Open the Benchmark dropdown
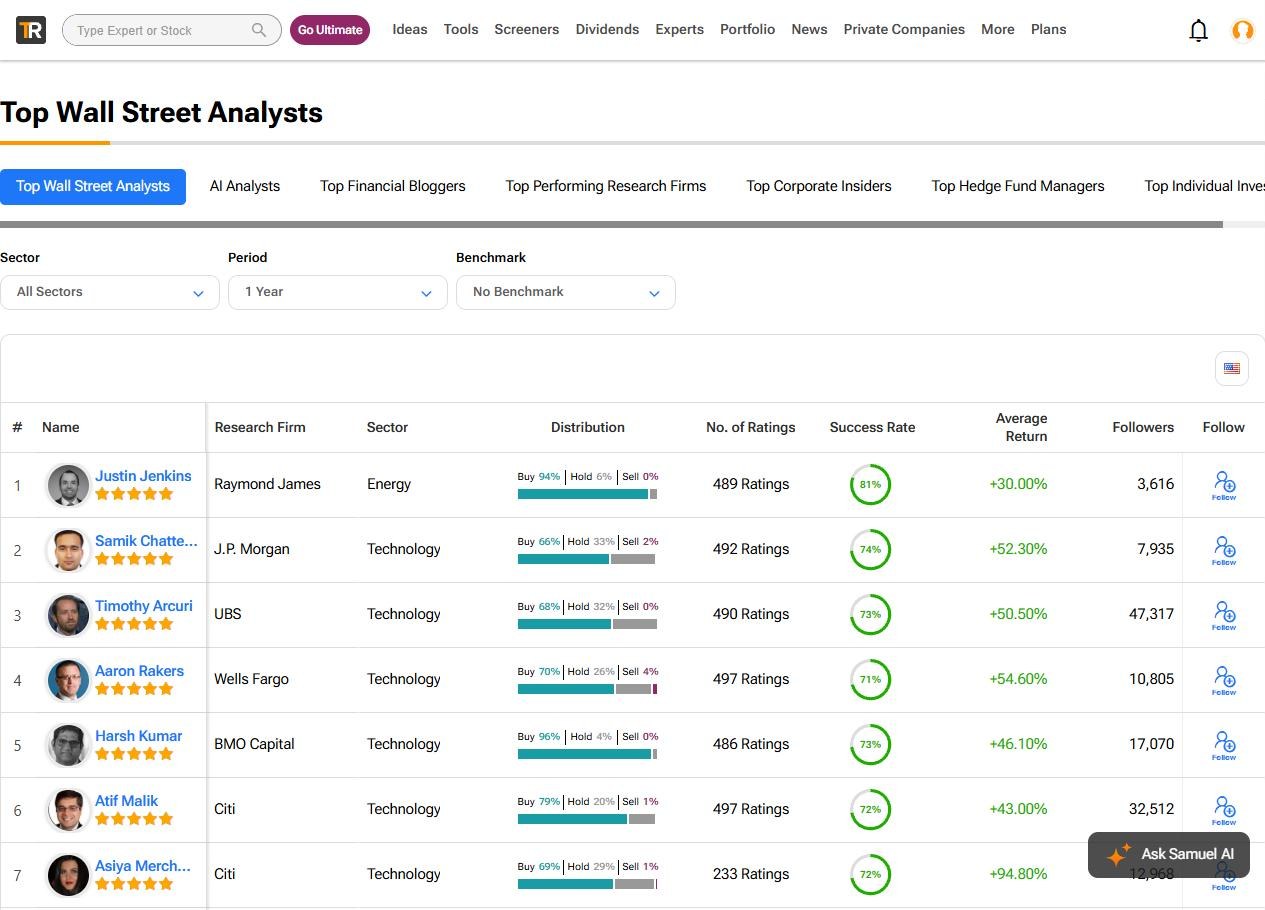Viewport: 1265px width, 910px height. (566, 292)
